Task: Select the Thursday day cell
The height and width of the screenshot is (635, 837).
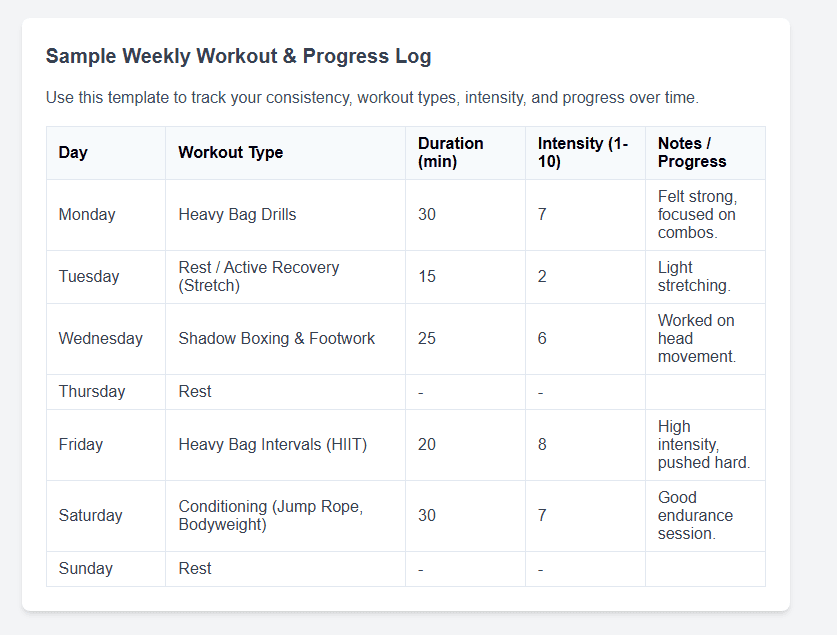Action: [x=106, y=392]
